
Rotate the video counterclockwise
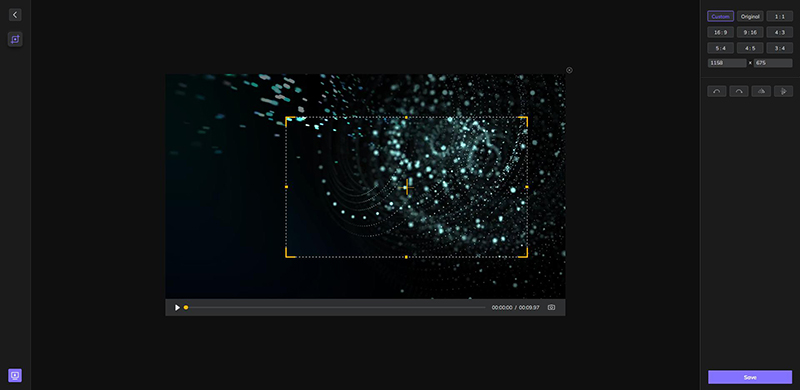716,91
